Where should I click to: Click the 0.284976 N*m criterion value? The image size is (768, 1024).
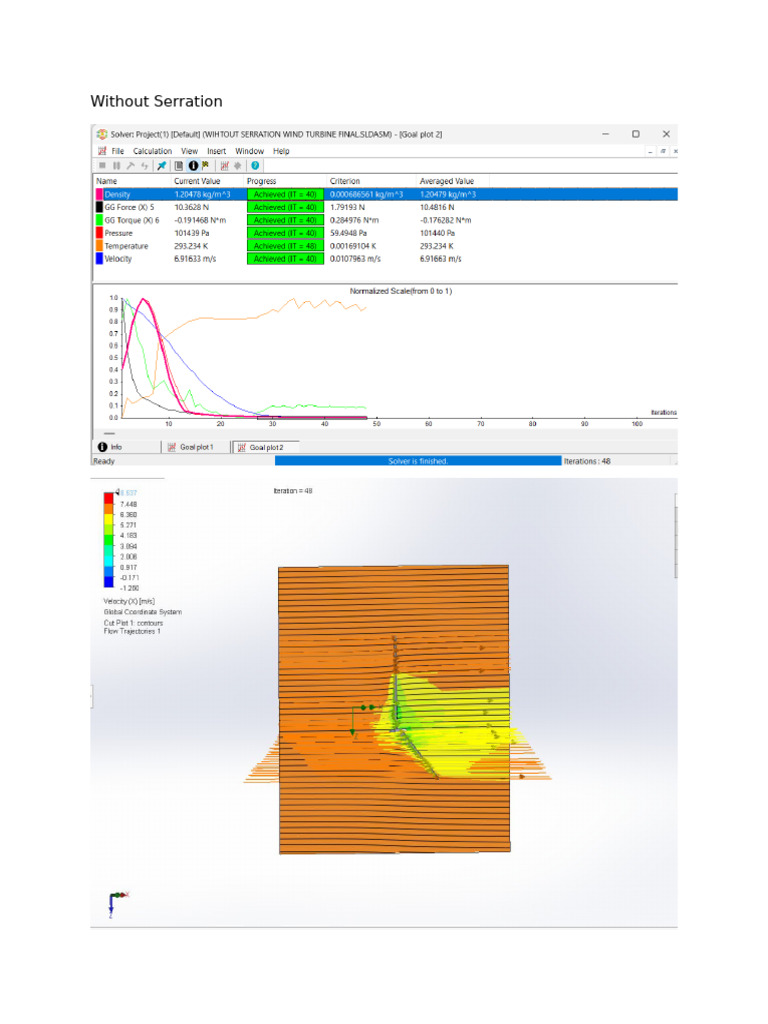[354, 220]
